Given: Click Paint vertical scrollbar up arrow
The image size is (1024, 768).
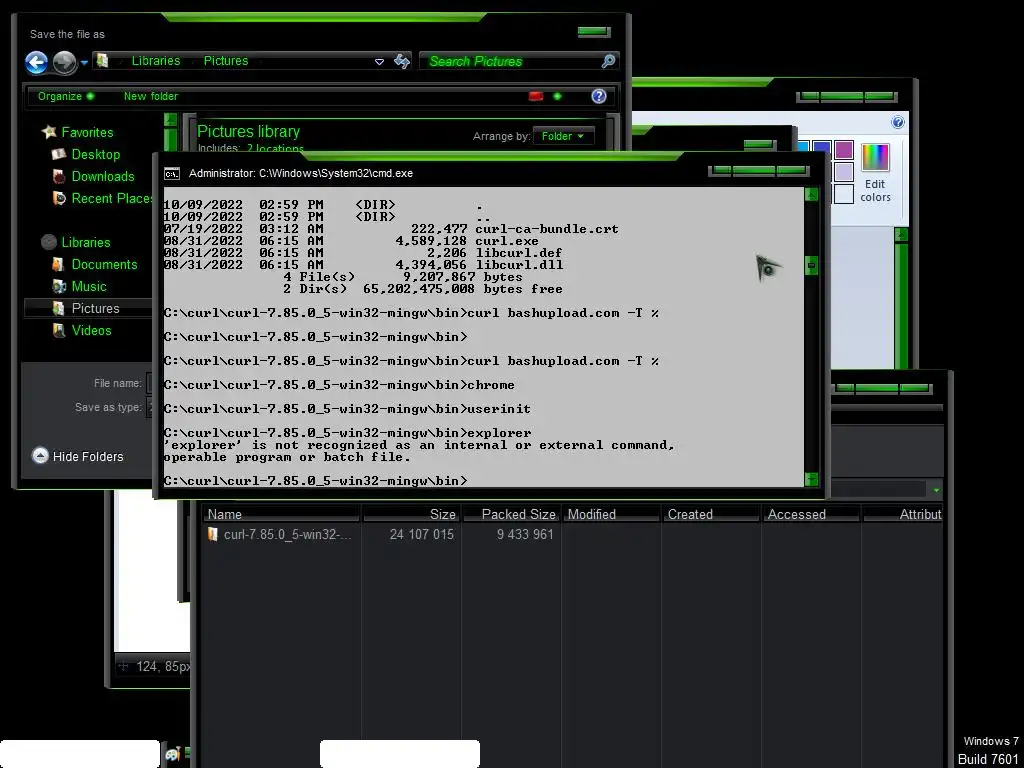Looking at the screenshot, I should click(901, 234).
